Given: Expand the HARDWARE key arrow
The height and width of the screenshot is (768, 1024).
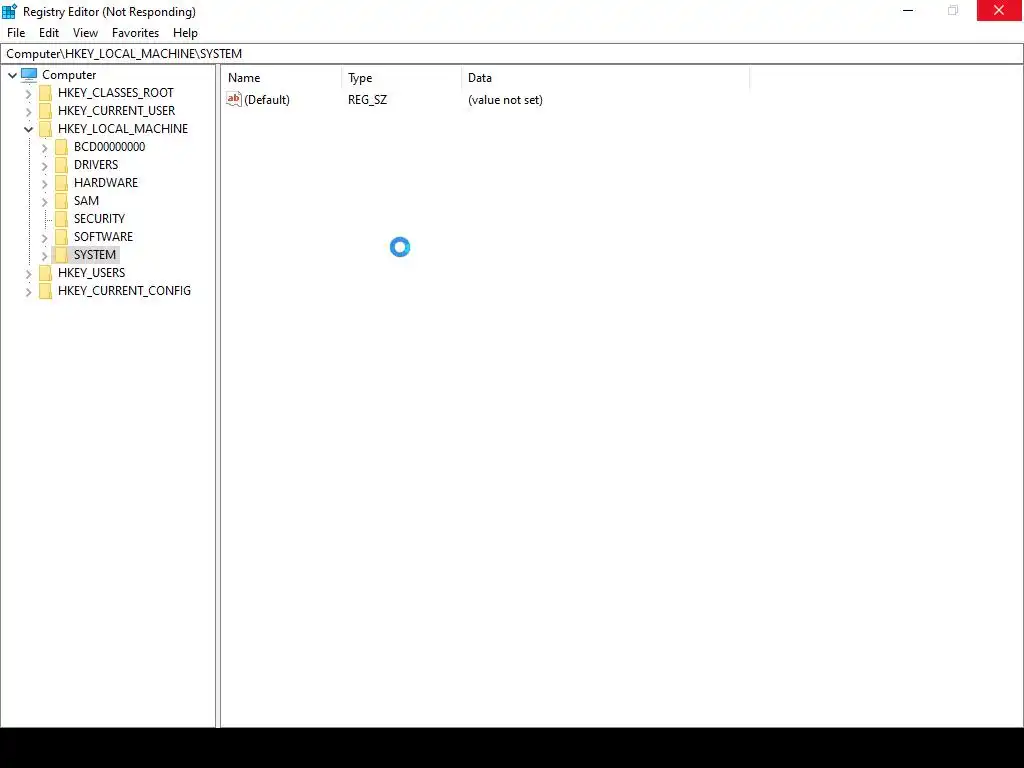Looking at the screenshot, I should click(x=44, y=184).
